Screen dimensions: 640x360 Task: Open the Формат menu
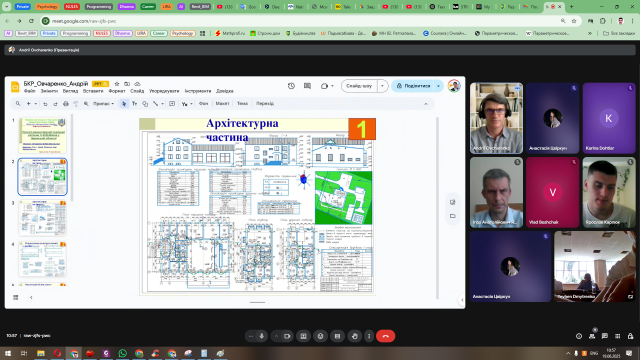coord(117,91)
